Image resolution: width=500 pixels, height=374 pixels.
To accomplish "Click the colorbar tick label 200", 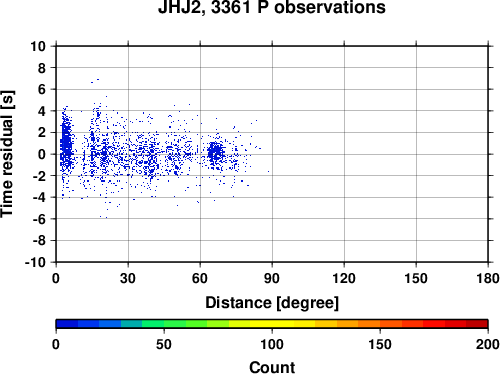I will click(487, 344).
